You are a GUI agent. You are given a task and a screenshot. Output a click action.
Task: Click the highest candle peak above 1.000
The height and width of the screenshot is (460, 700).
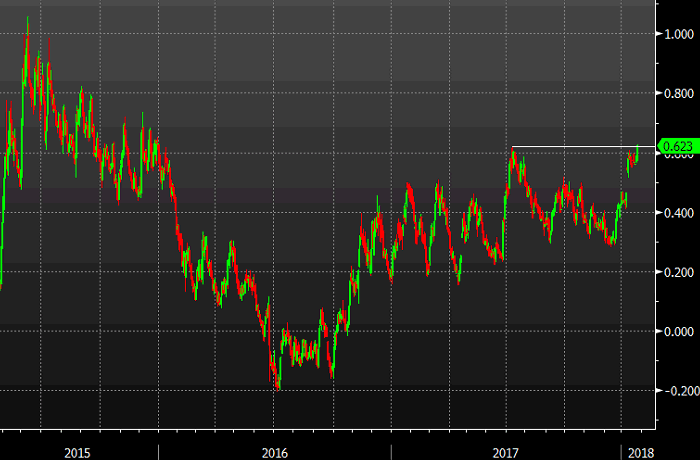click(x=27, y=22)
